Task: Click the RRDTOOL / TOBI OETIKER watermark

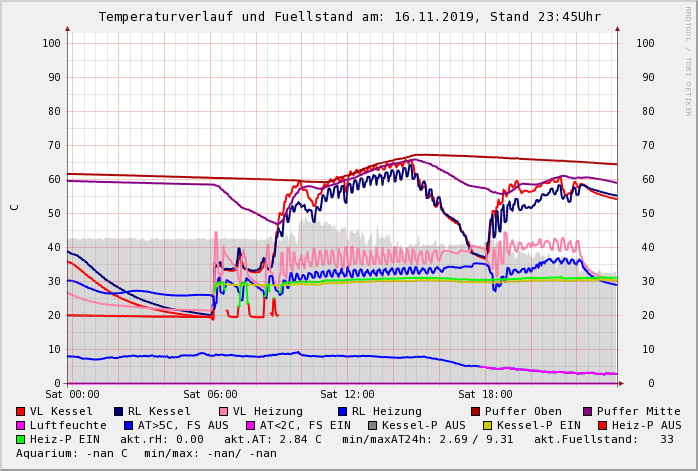Action: pos(688,60)
